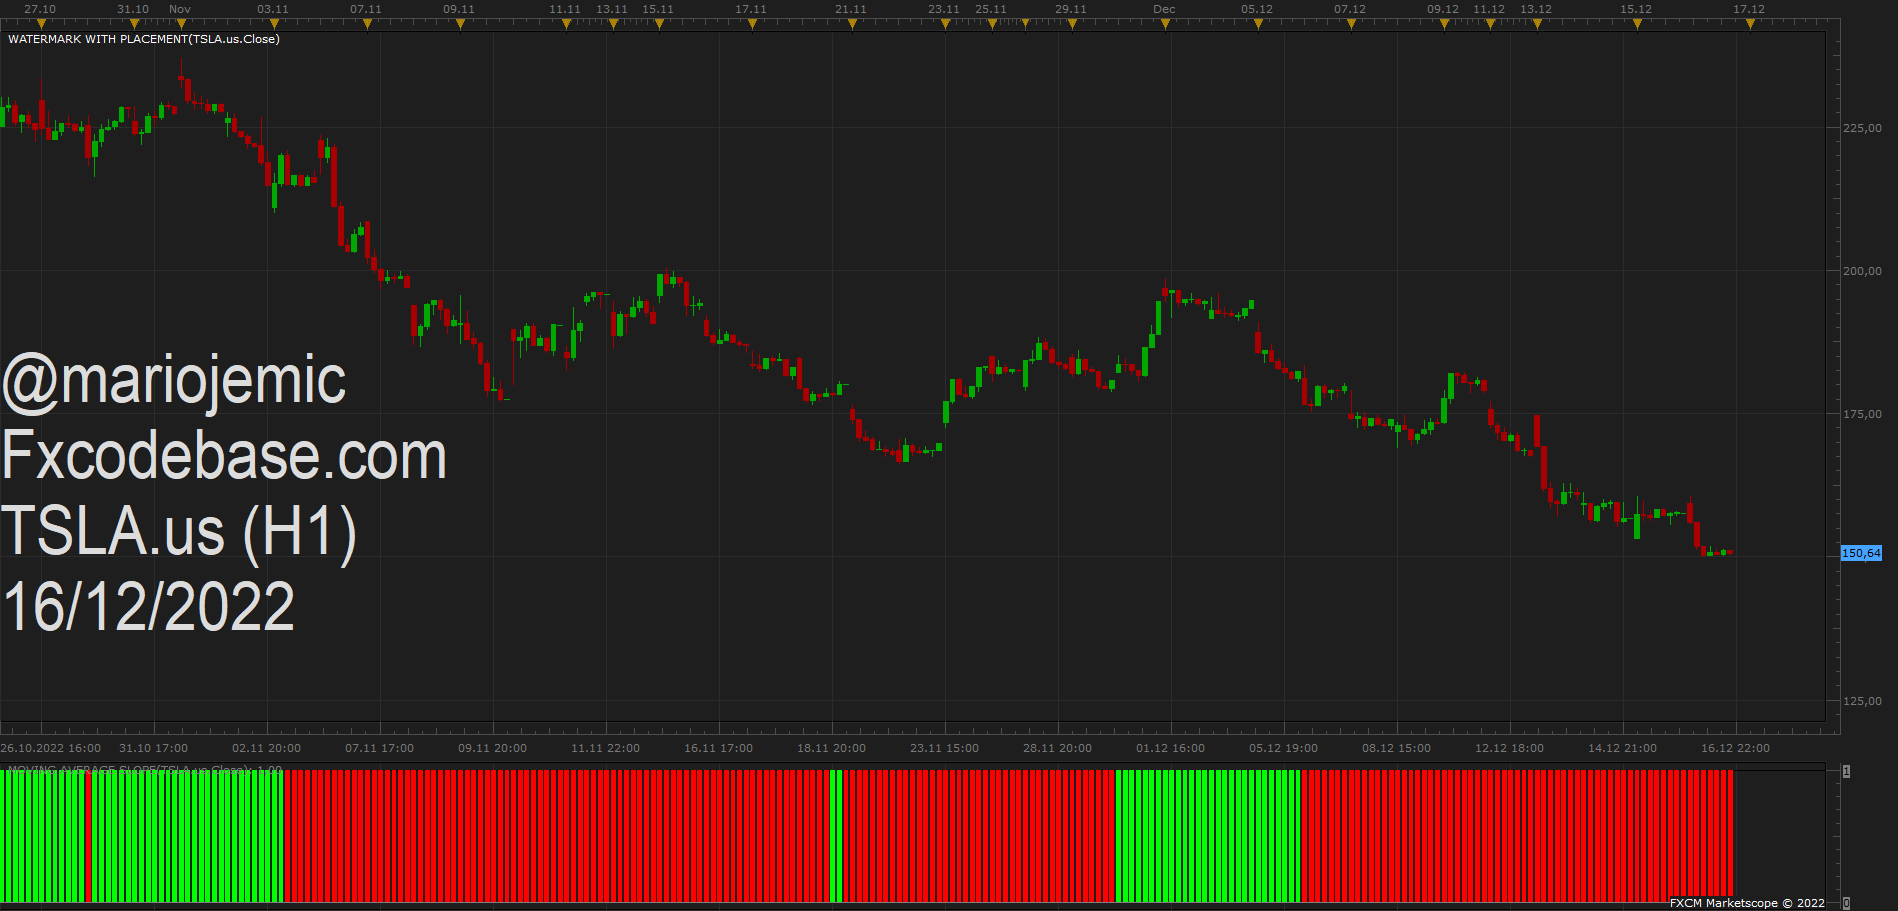Screen dimensions: 1898x911
Task: Select the 11.12 day marker triangle
Action: [x=1490, y=24]
